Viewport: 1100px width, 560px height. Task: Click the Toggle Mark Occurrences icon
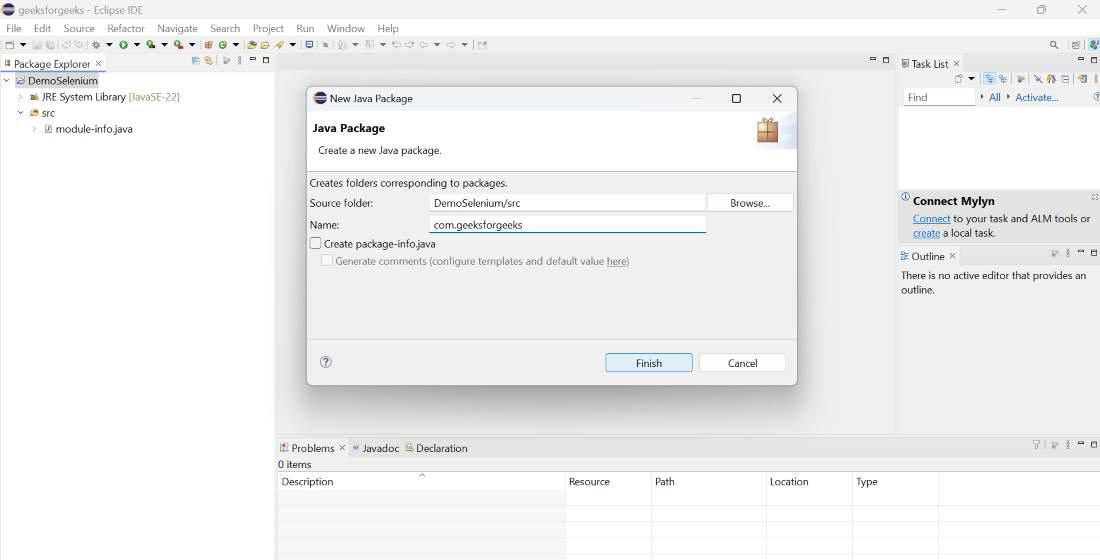click(x=326, y=45)
